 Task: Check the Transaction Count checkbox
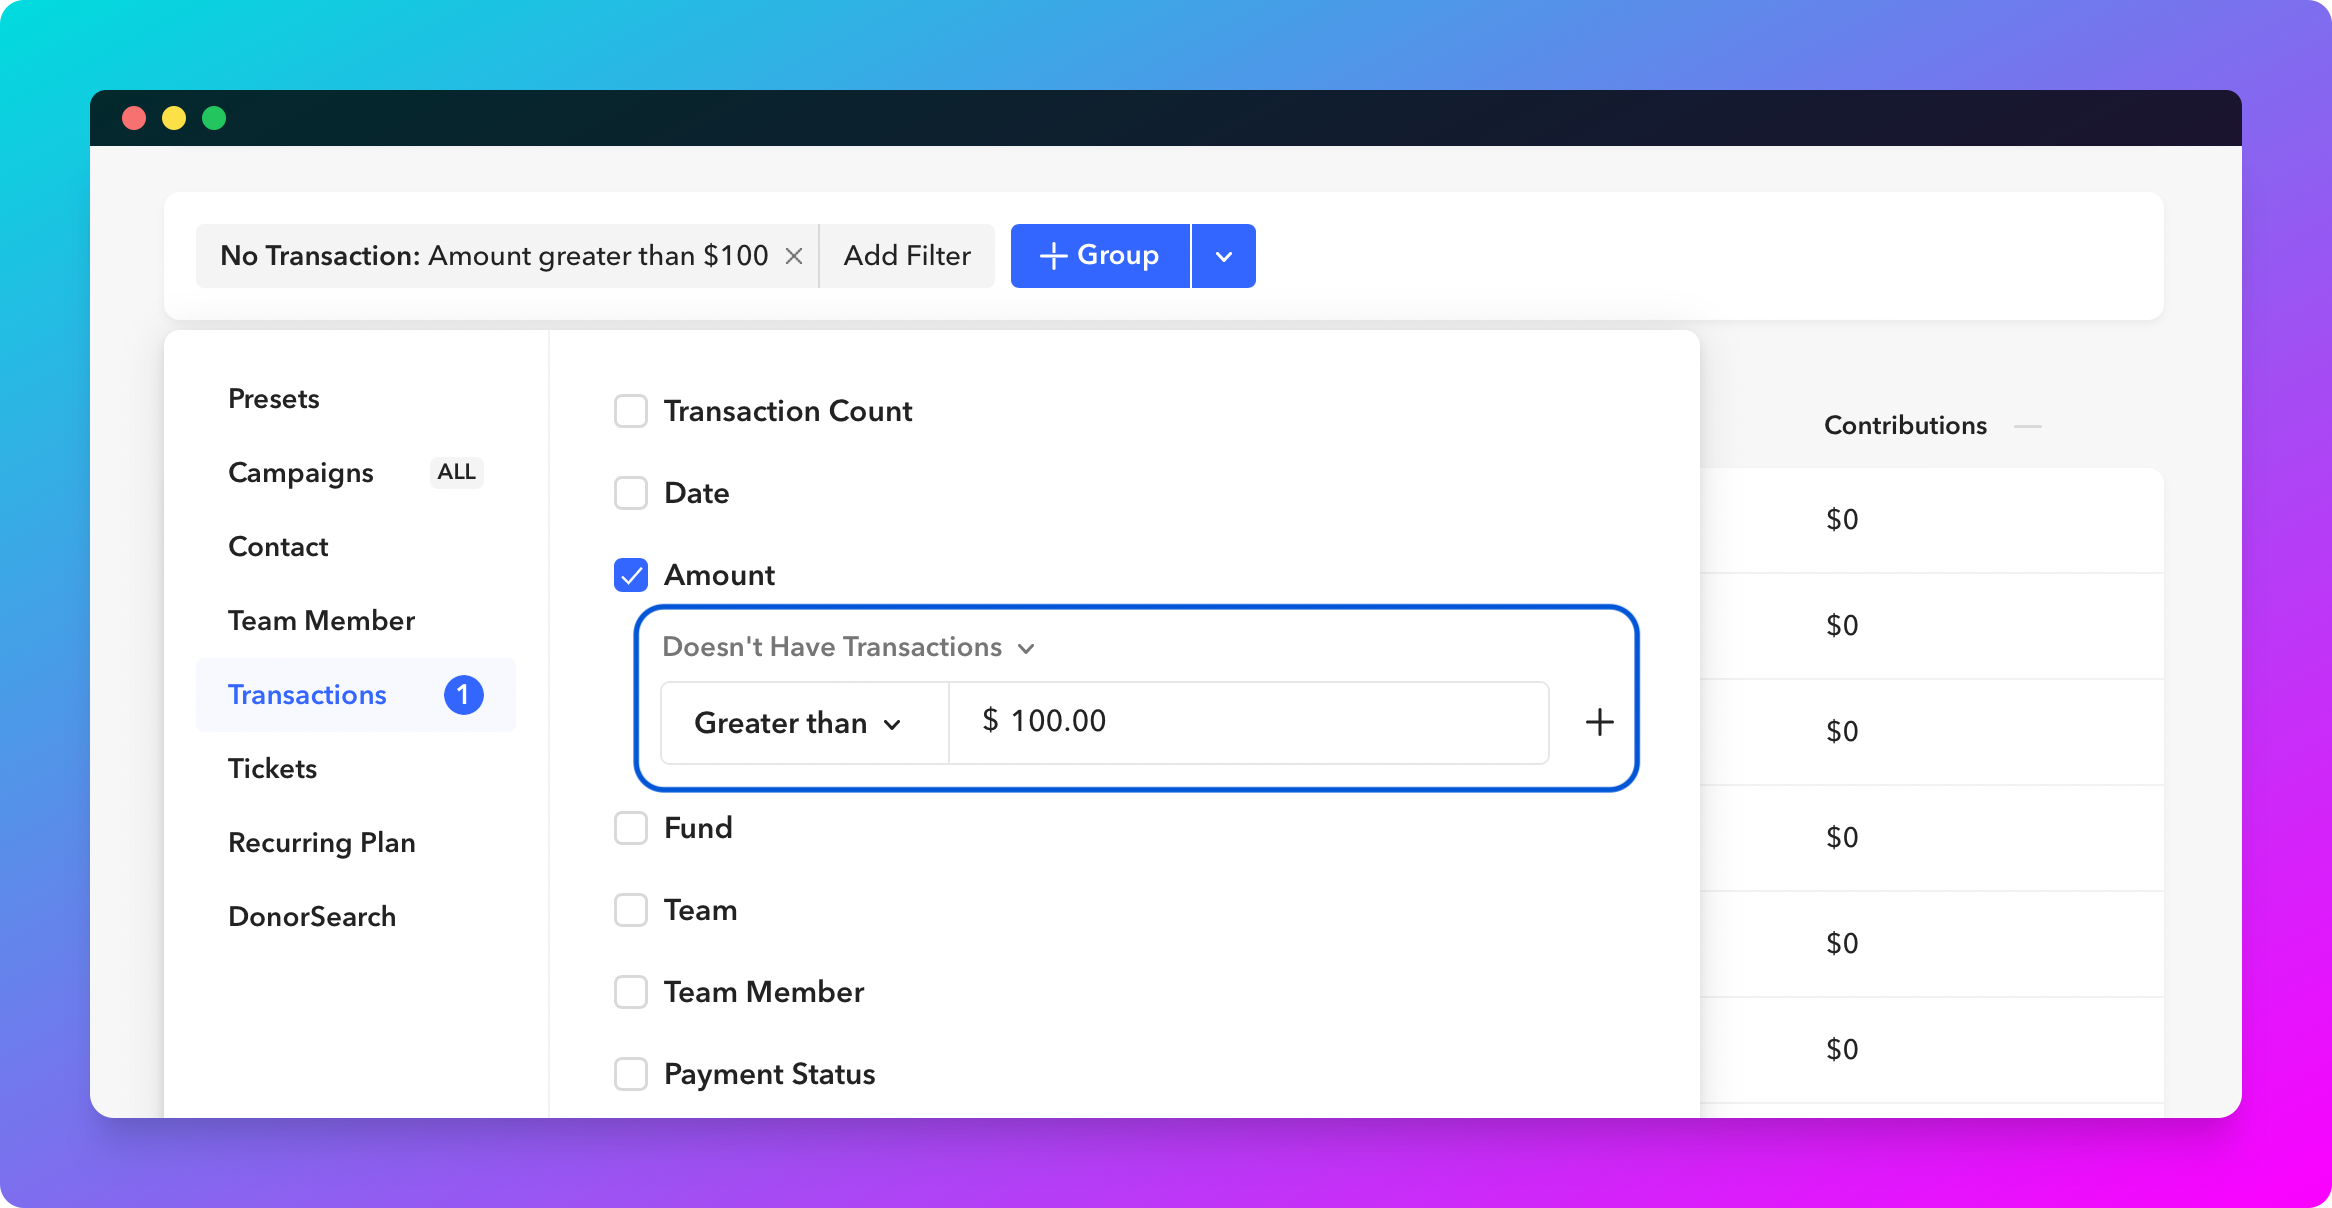(631, 411)
